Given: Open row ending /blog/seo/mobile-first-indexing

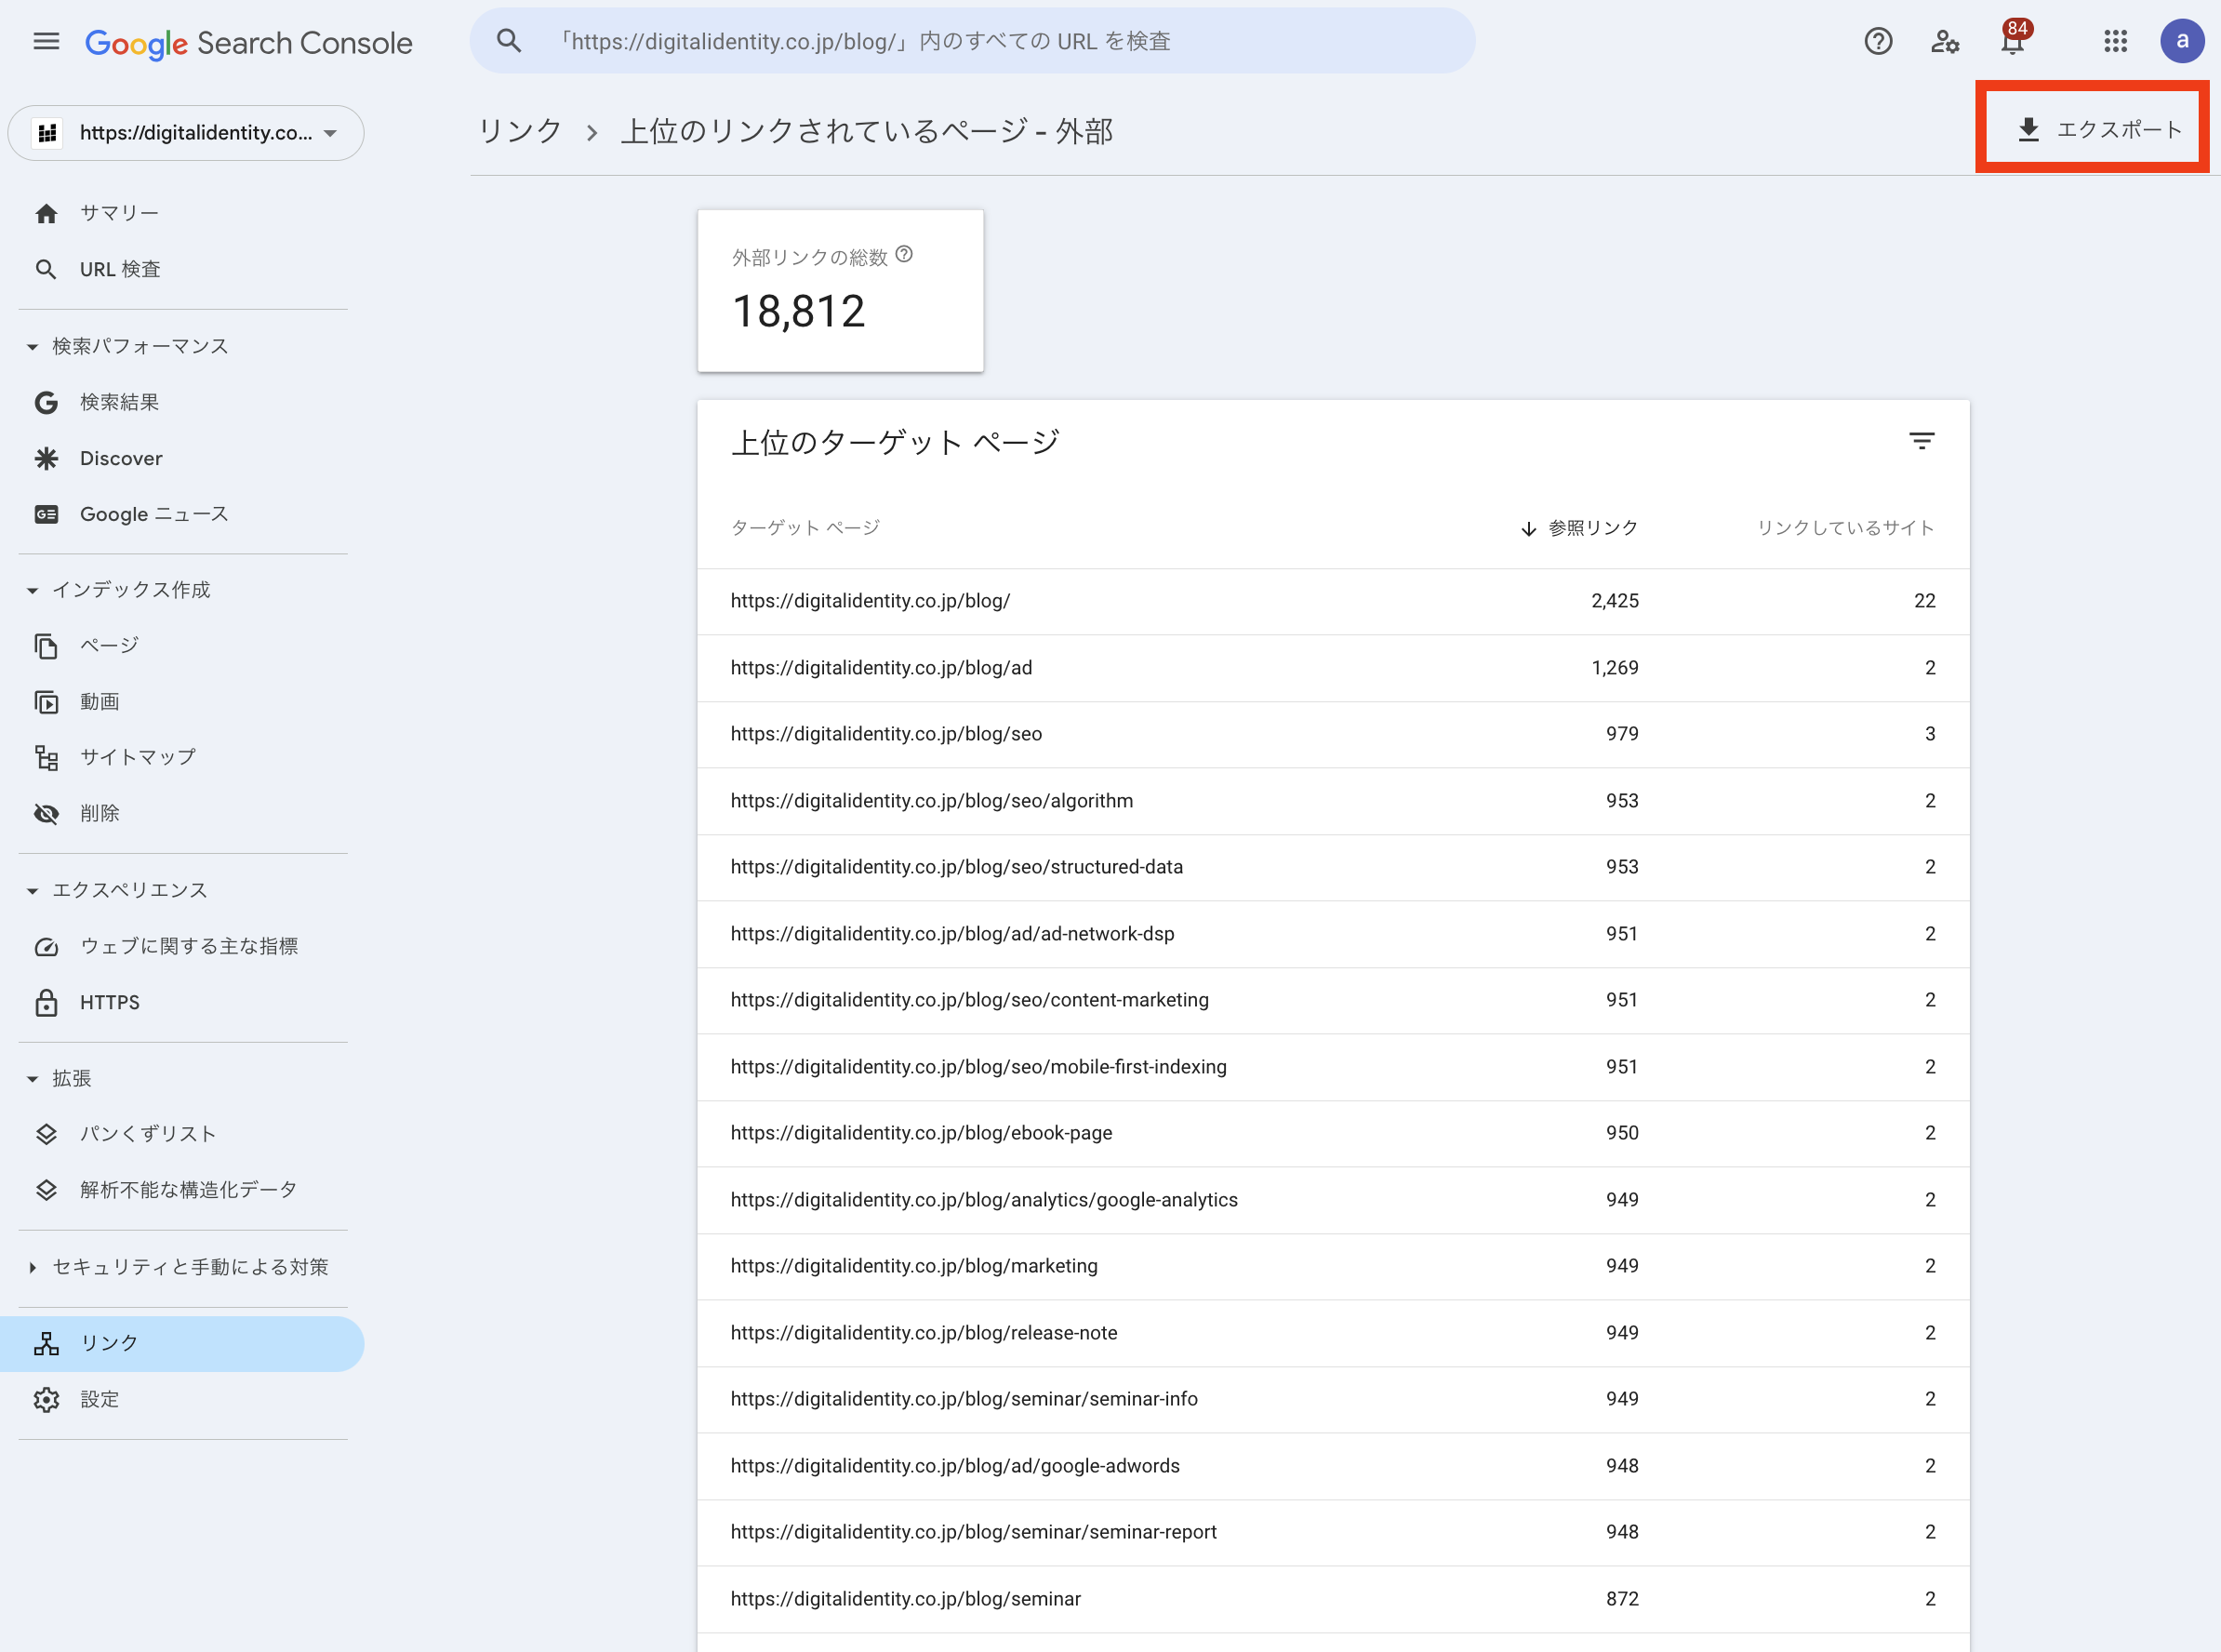Looking at the screenshot, I should point(1333,1067).
